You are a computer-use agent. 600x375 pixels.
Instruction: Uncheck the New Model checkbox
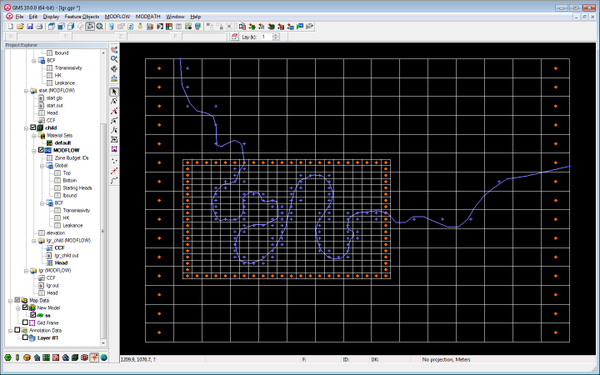[x=25, y=307]
